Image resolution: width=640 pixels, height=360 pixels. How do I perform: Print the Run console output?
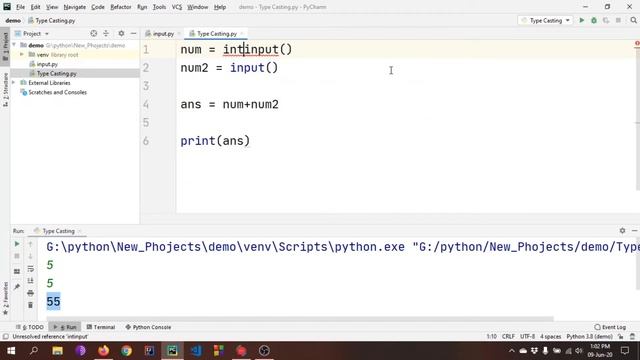pos(31,293)
